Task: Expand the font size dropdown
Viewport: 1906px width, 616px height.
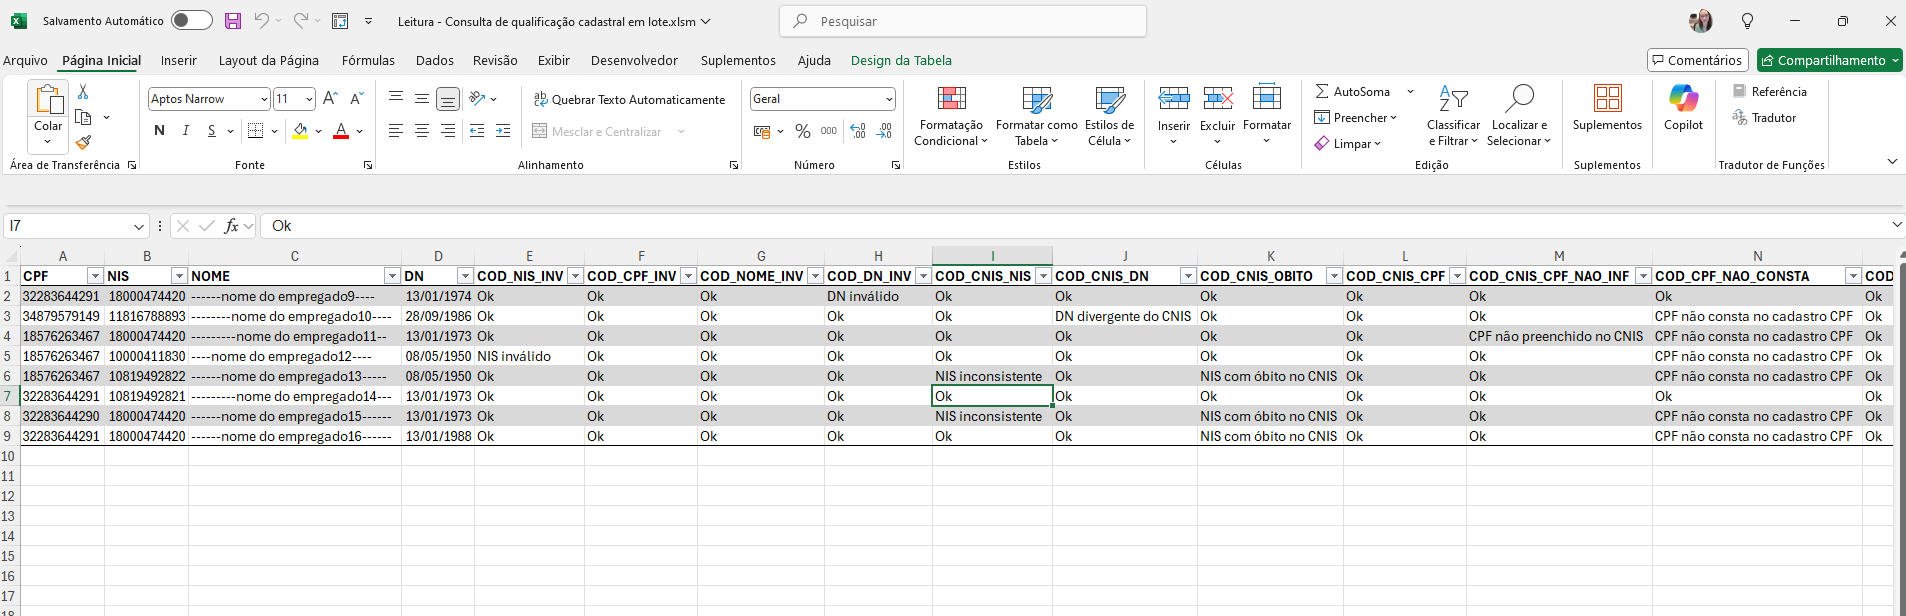Action: click(309, 99)
